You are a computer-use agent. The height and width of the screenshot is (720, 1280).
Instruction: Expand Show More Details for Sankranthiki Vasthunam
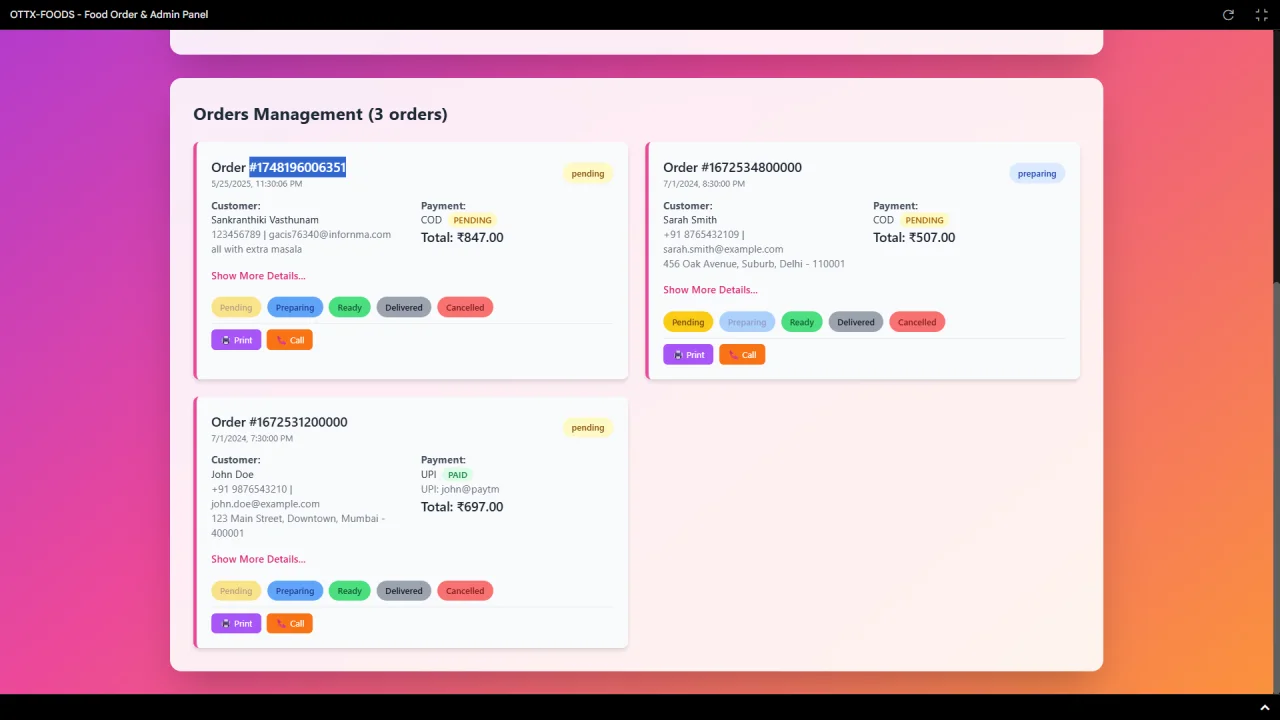(x=258, y=276)
